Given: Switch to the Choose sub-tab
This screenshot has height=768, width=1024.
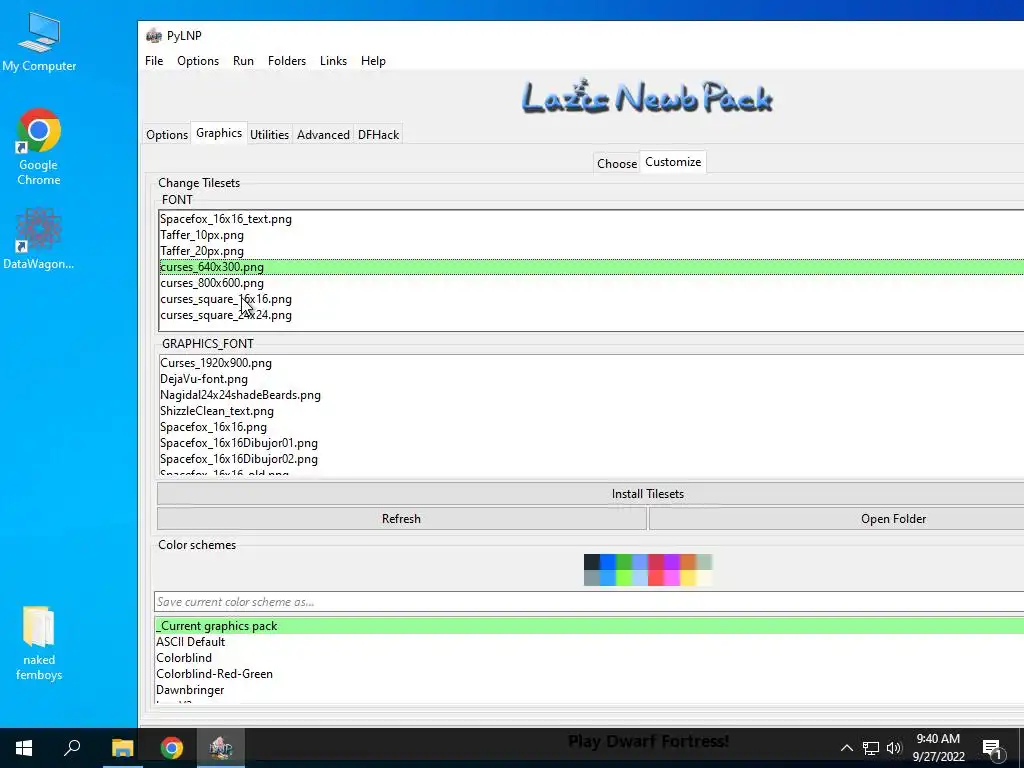Looking at the screenshot, I should pyautogui.click(x=617, y=163).
